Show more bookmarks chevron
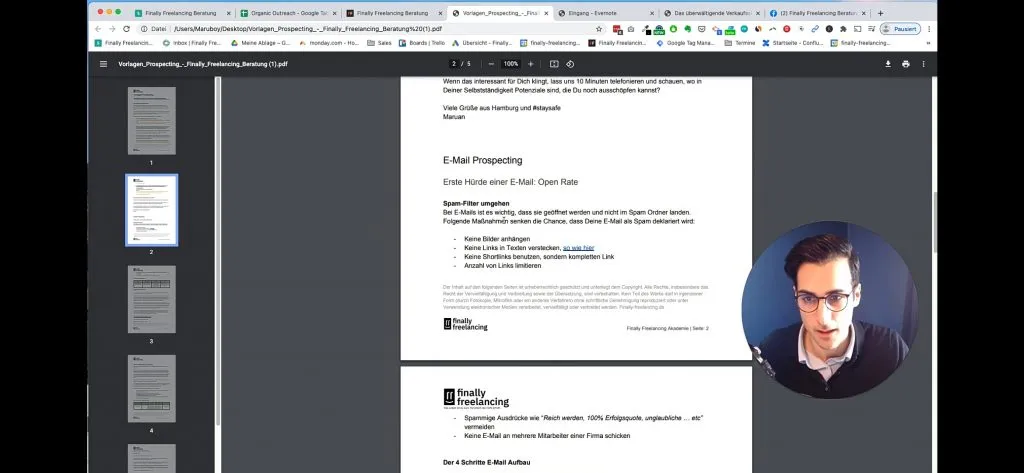This screenshot has width=1024, height=473. [x=929, y=43]
